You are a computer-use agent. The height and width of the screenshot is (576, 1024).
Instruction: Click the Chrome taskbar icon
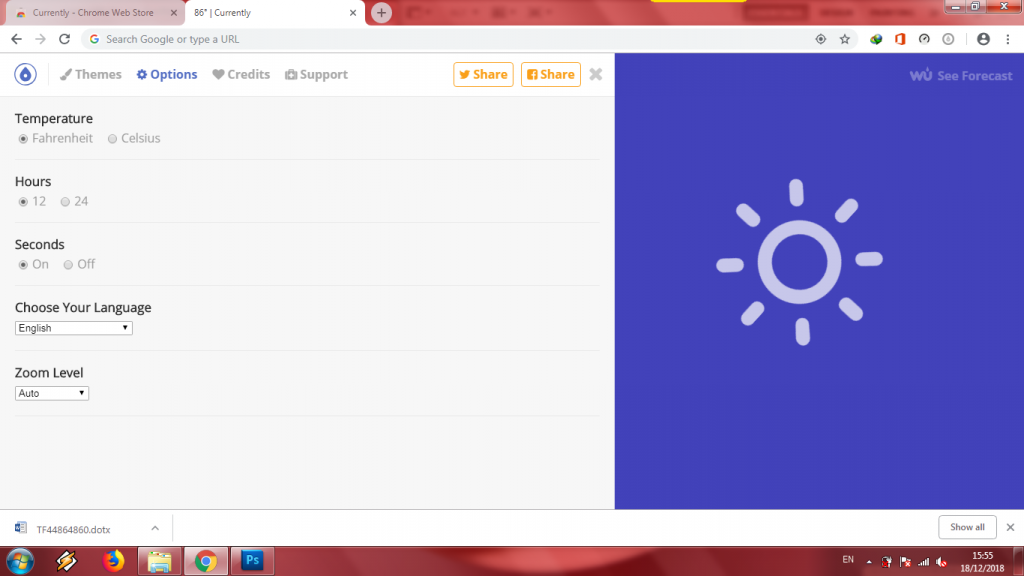pos(206,561)
